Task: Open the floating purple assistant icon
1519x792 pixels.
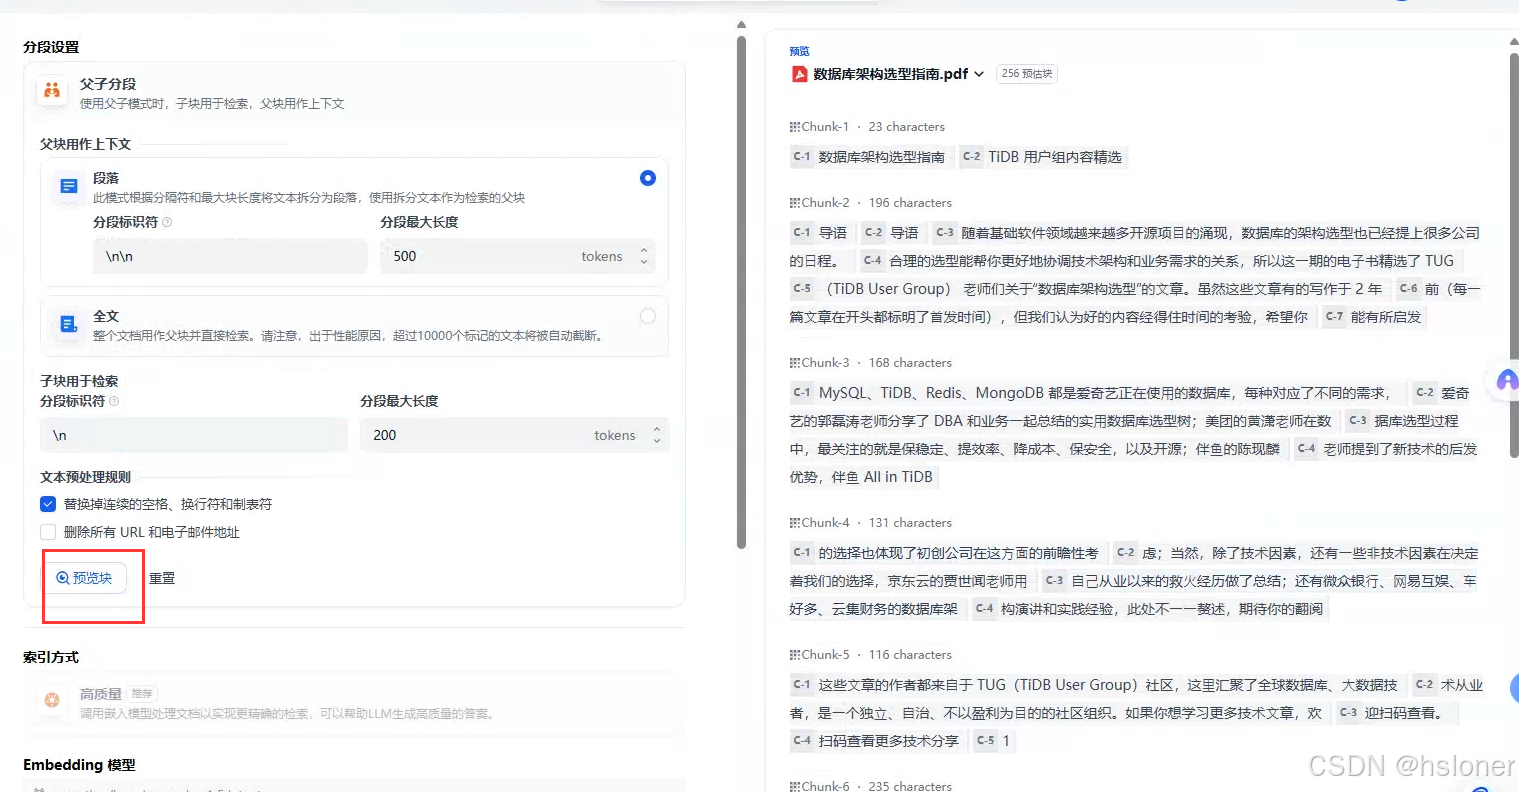Action: tap(1507, 380)
